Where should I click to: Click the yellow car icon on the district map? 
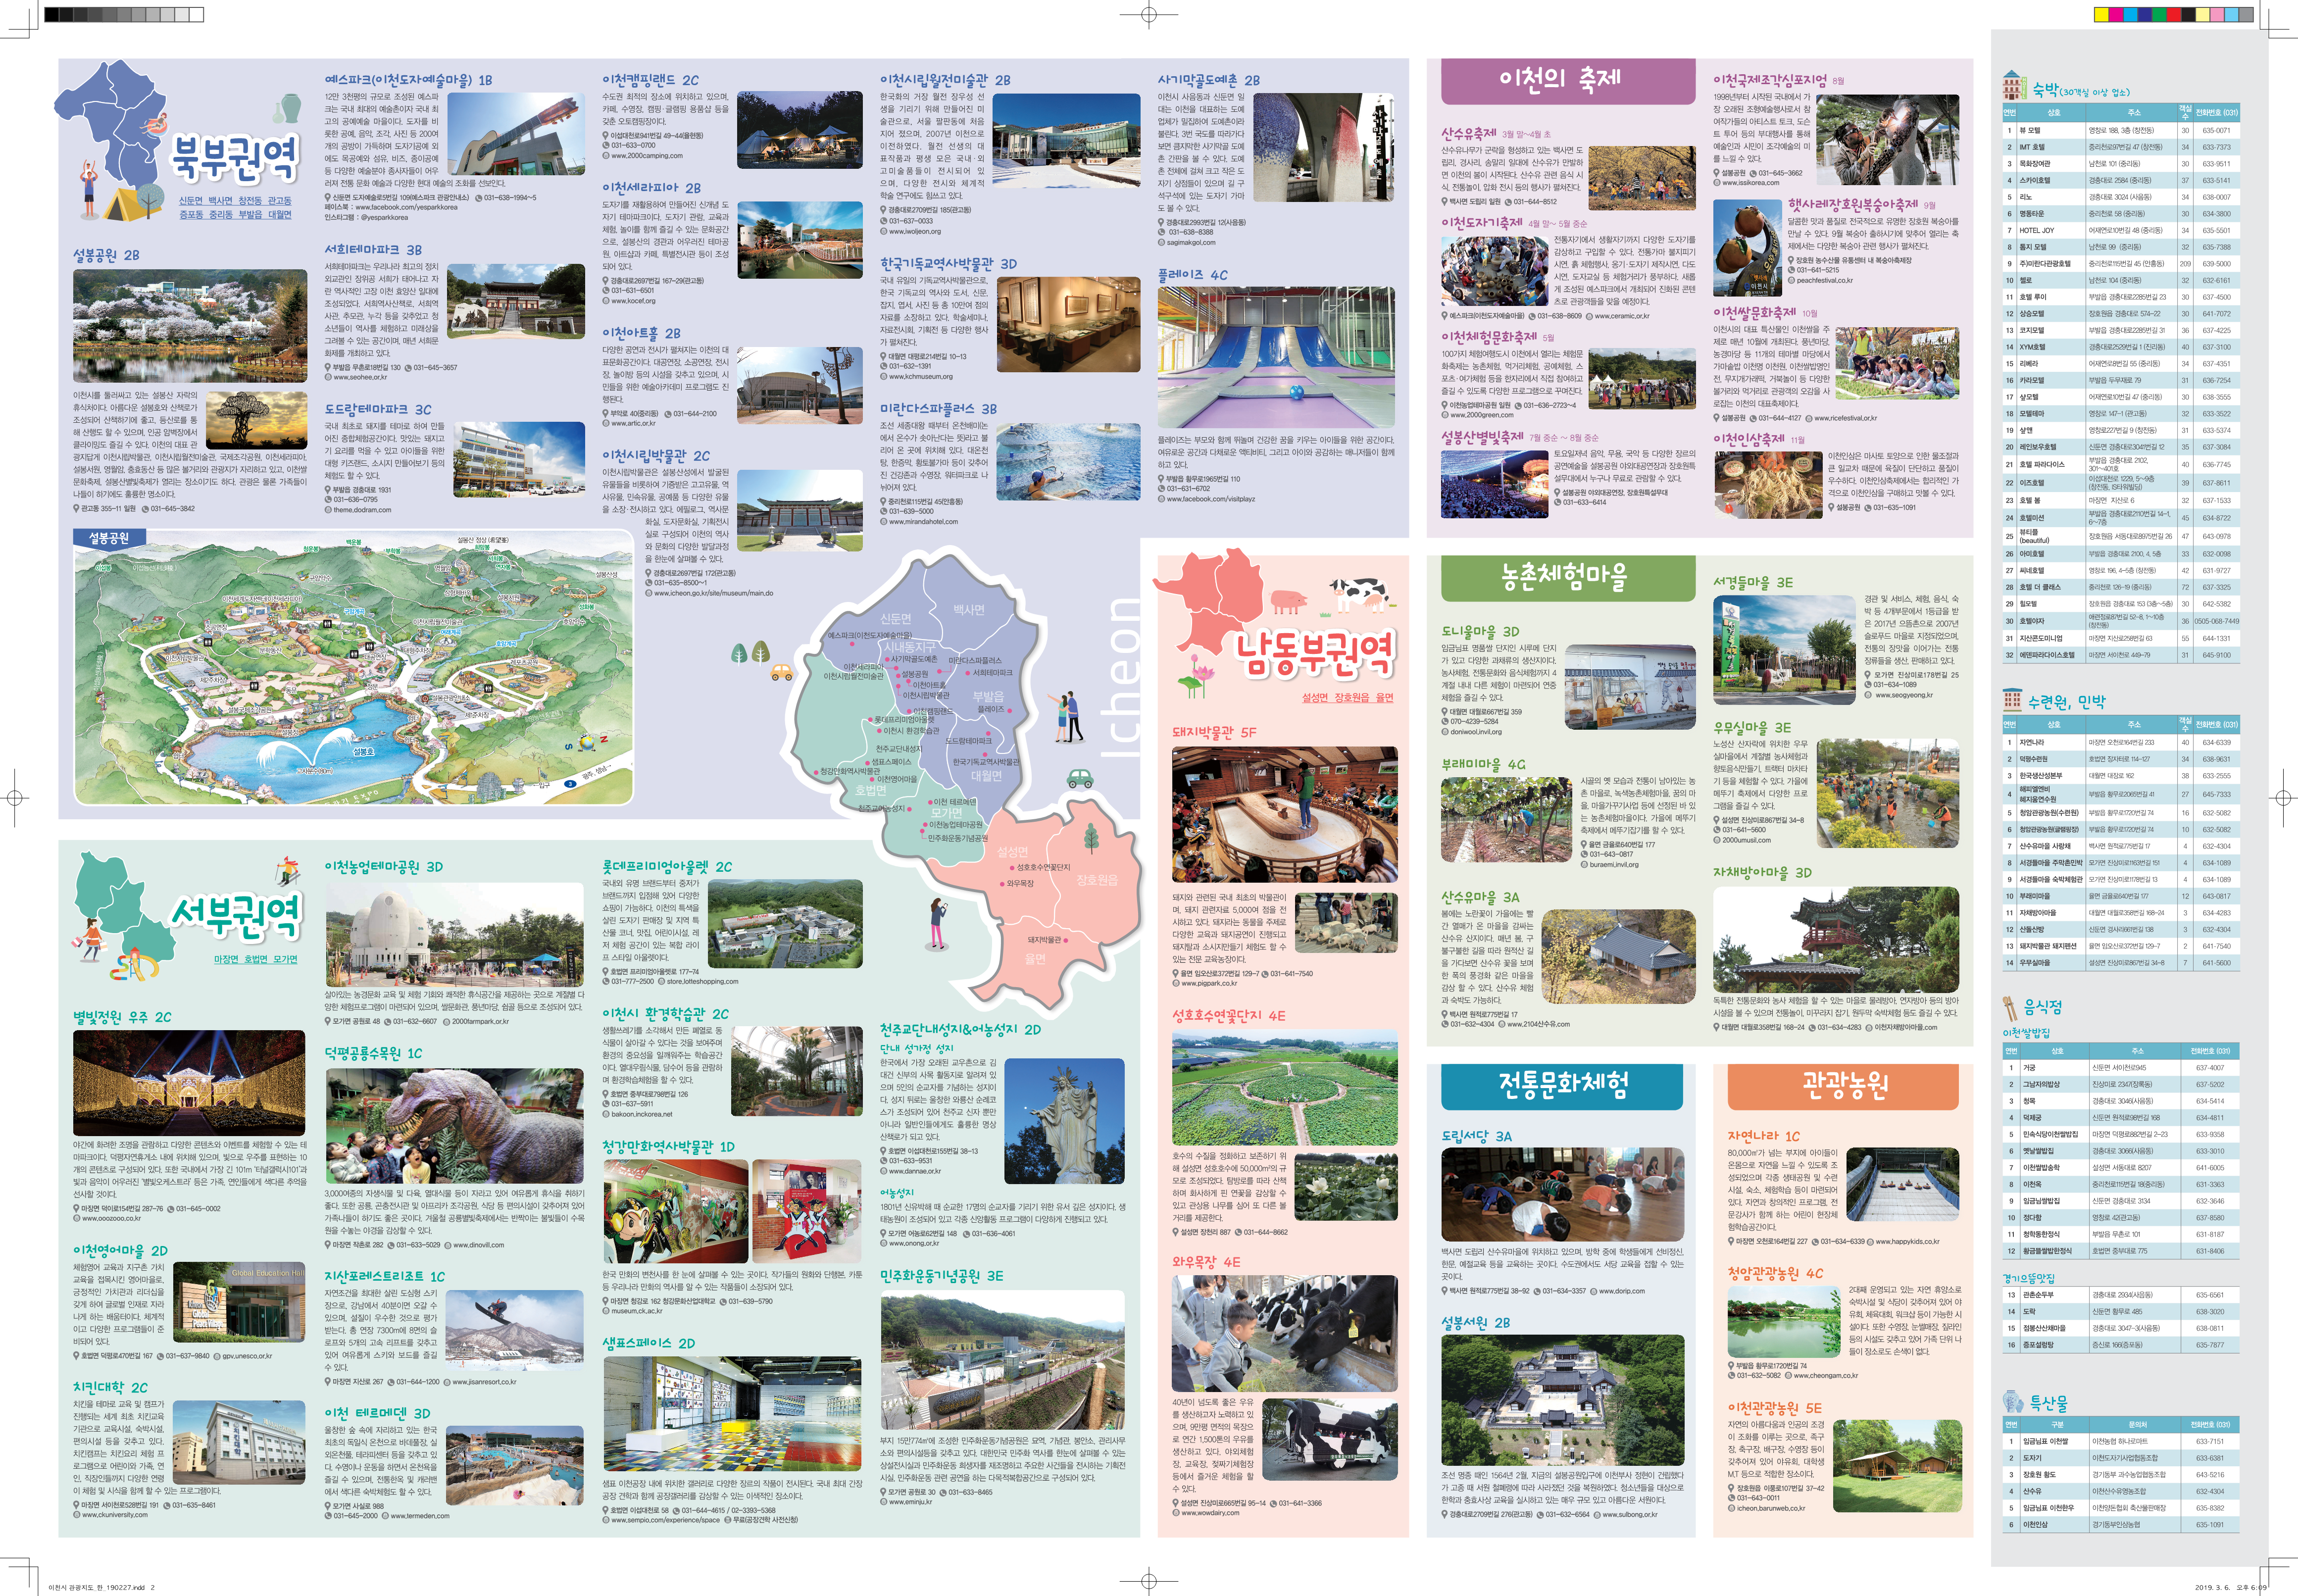[x=781, y=673]
